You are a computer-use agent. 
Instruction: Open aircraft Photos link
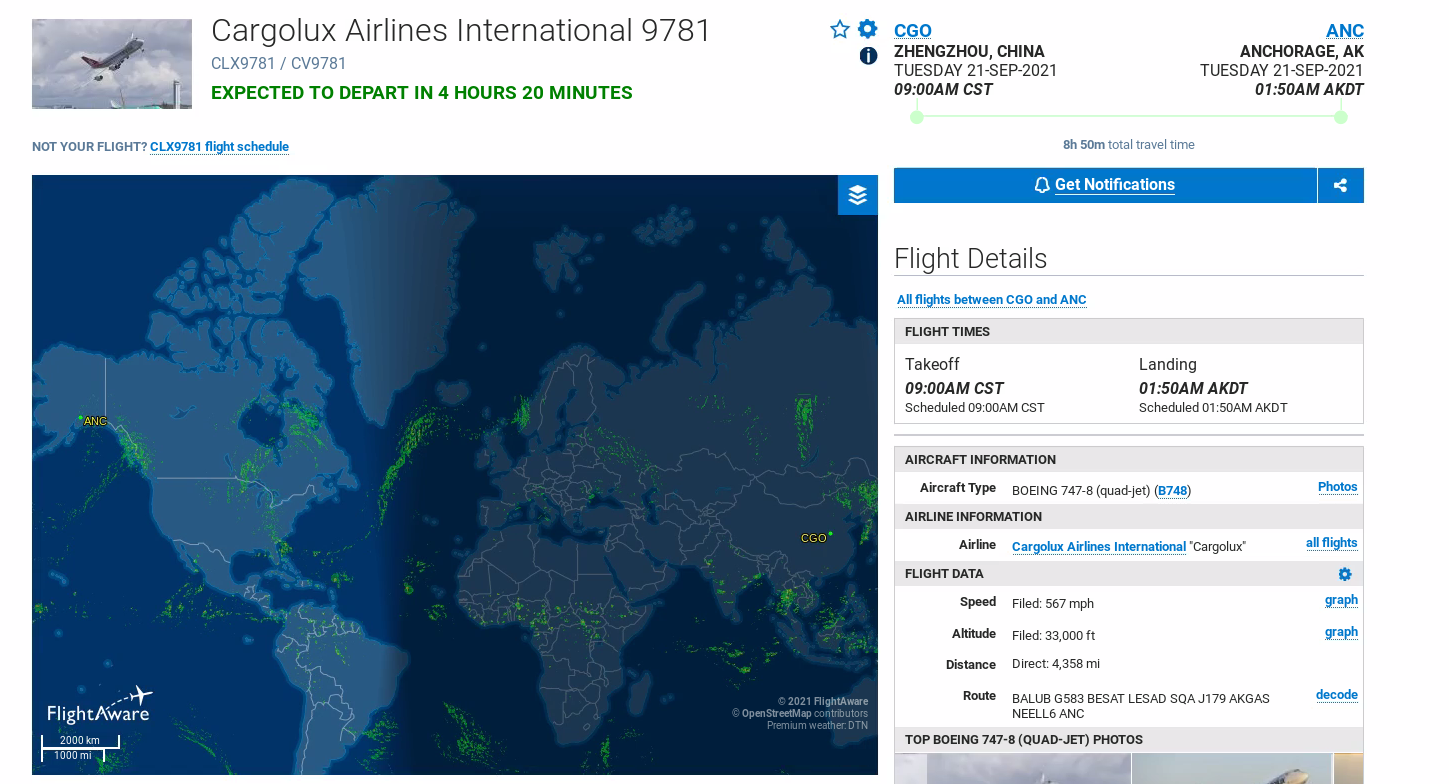1337,487
